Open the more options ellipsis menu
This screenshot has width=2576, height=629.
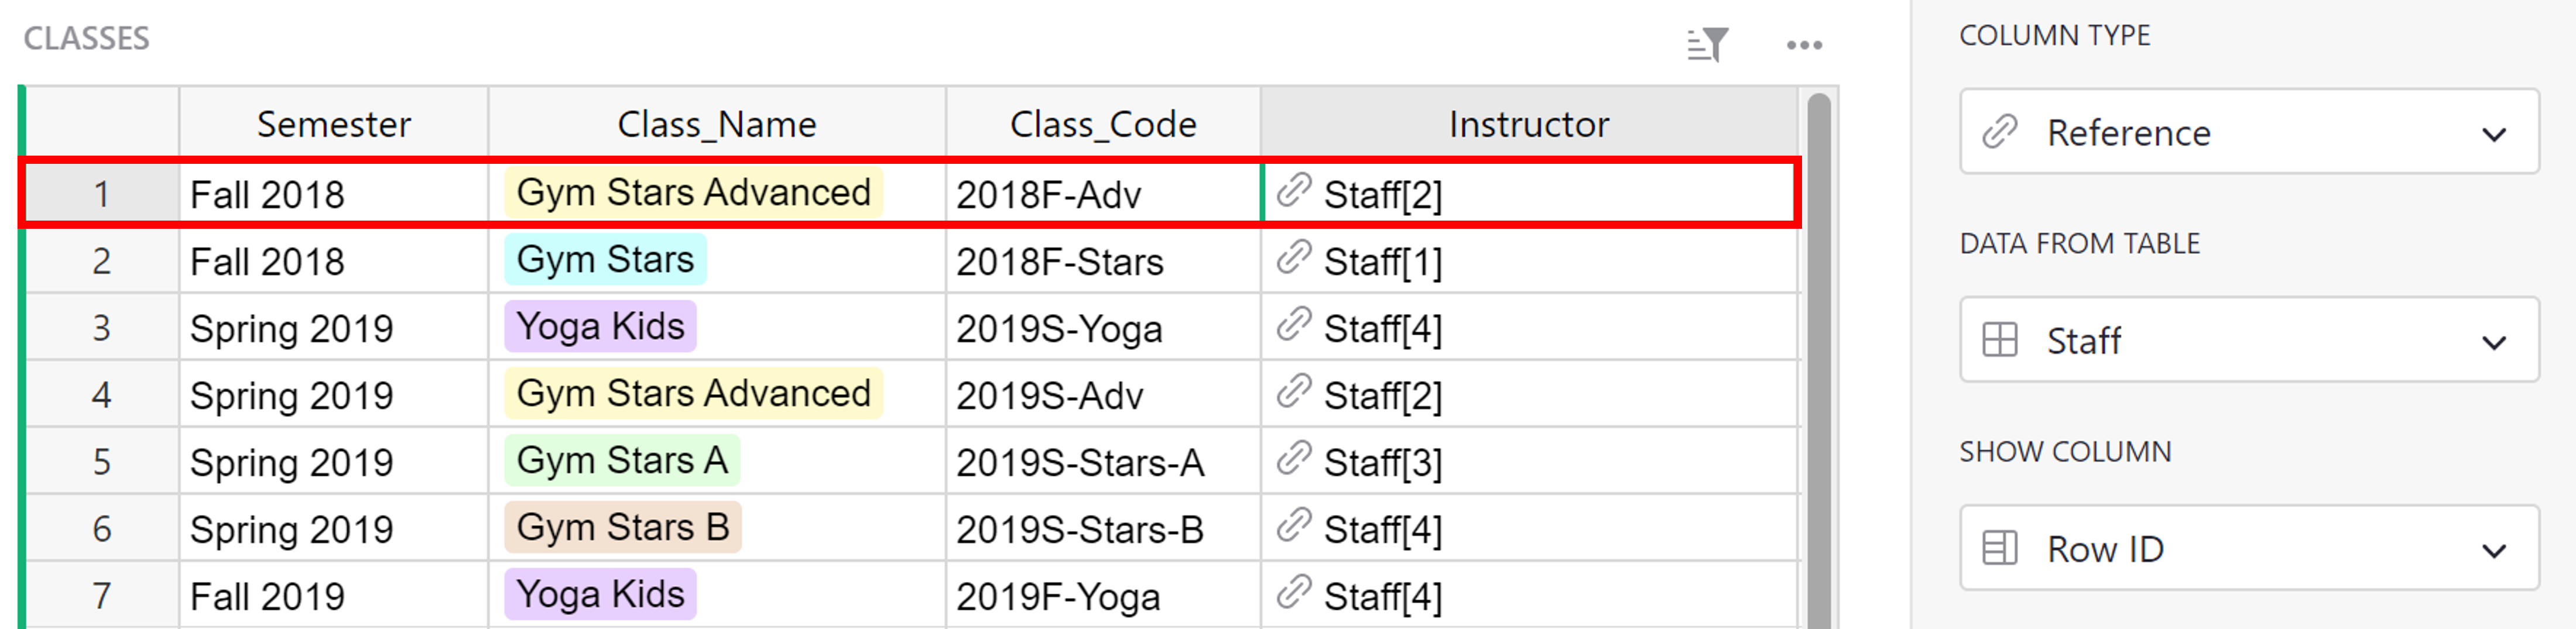pos(1804,44)
